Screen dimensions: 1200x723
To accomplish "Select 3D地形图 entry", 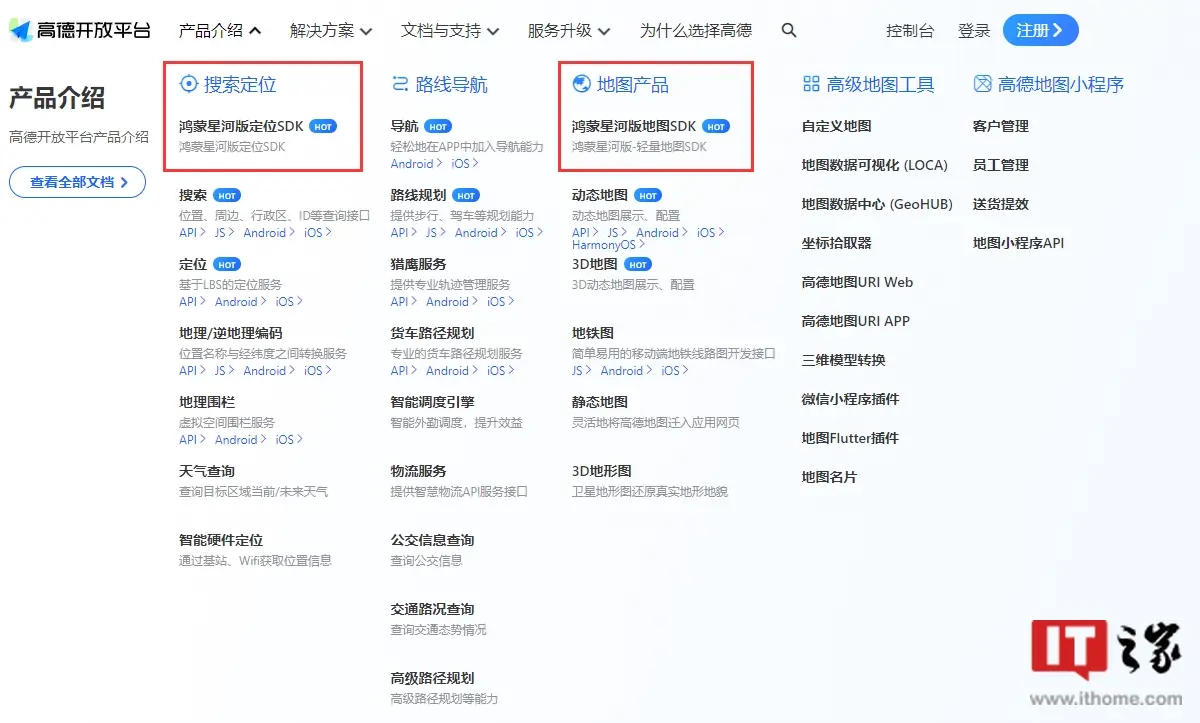I will 602,471.
